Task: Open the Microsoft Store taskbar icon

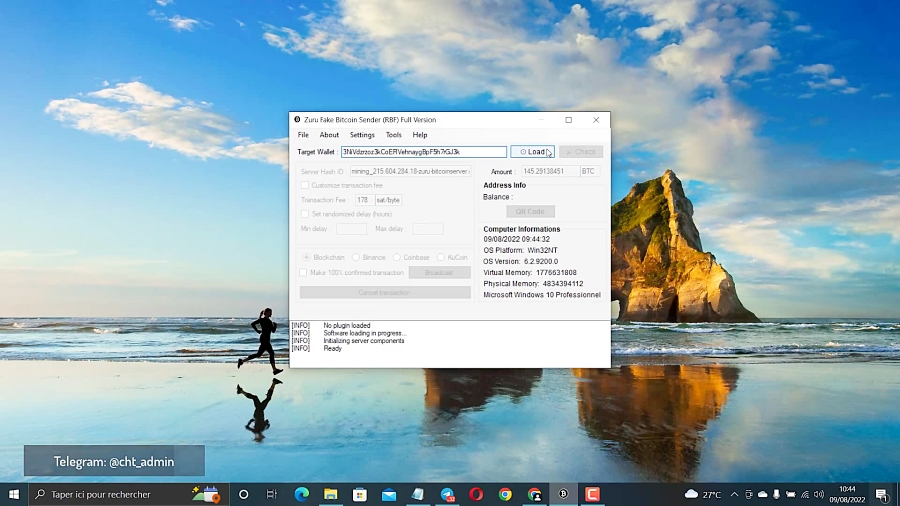Action: point(359,494)
